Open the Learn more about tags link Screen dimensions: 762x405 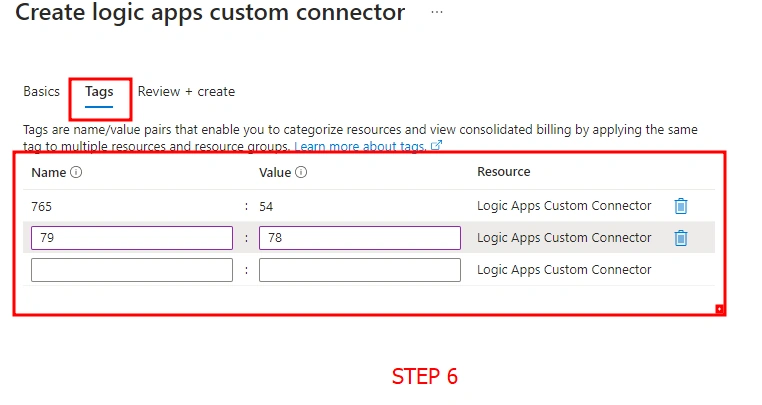click(x=360, y=146)
